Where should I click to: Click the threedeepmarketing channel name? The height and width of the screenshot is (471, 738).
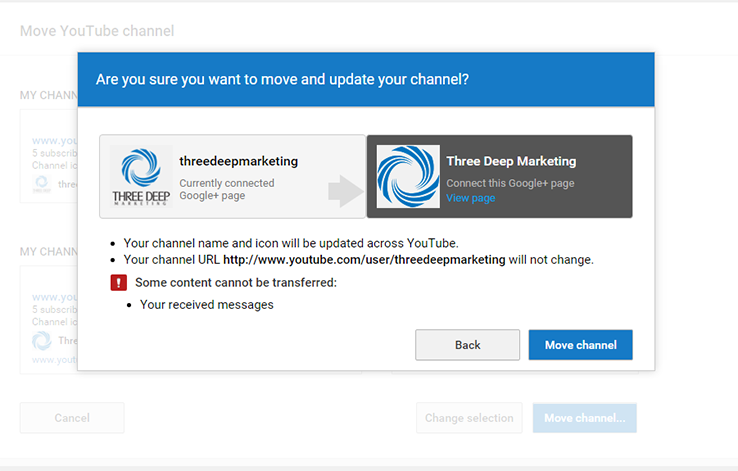point(239,161)
